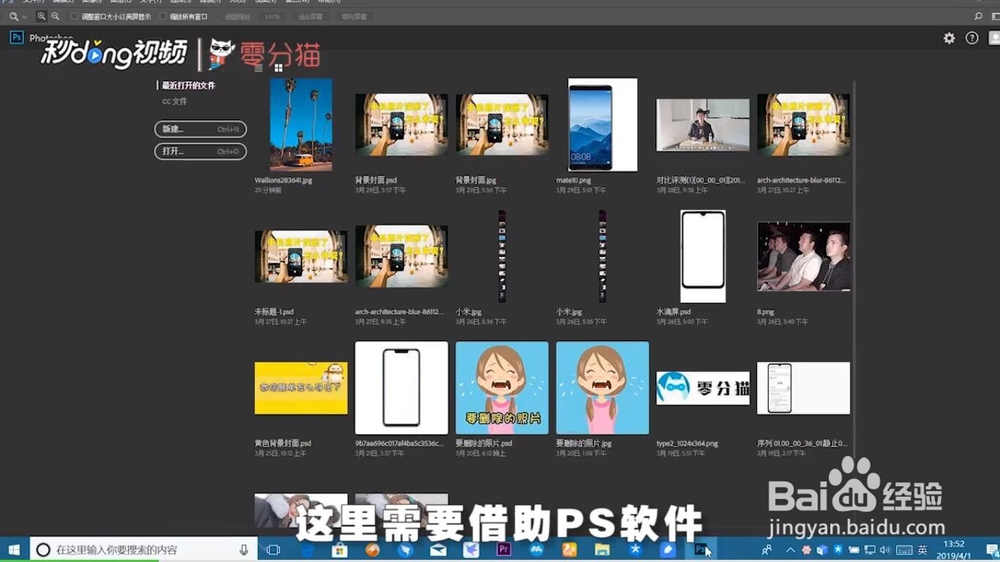
Task: Open File Explorer from the taskbar
Action: [x=602, y=549]
